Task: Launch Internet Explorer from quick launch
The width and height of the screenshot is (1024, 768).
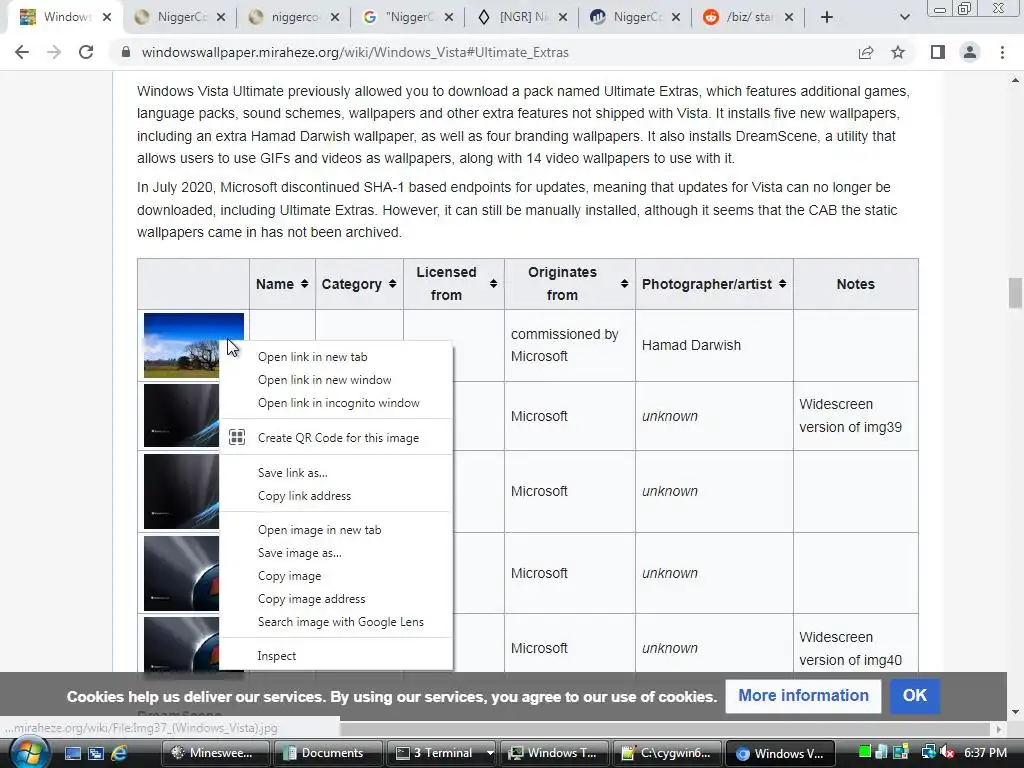Action: [119, 753]
